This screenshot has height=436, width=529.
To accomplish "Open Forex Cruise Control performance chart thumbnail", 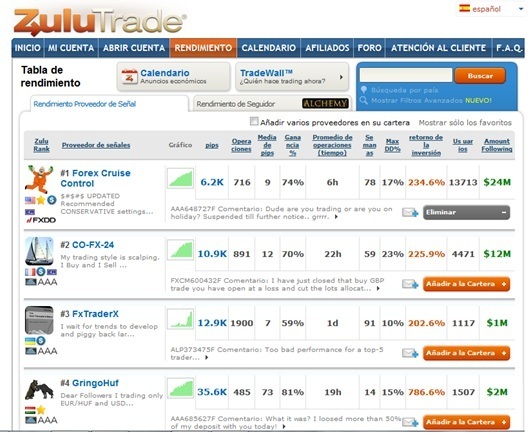I will point(180,179).
